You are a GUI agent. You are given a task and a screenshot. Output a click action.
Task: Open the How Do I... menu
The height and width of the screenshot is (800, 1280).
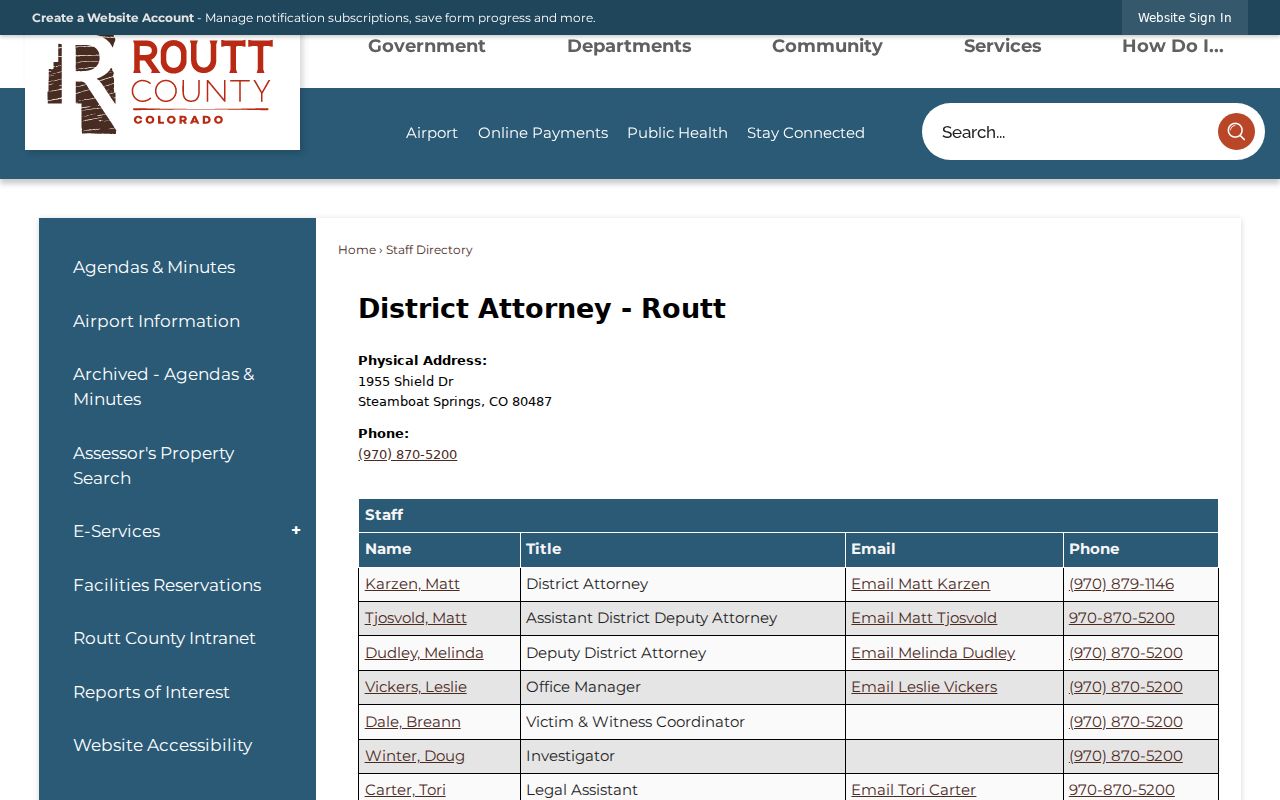[x=1172, y=46]
